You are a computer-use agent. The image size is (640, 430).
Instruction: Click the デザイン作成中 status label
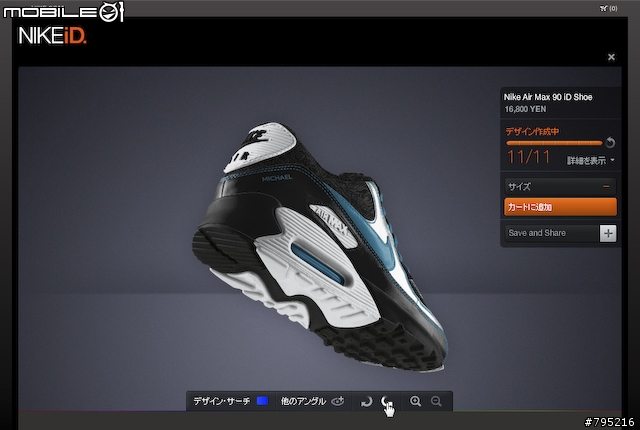point(532,131)
